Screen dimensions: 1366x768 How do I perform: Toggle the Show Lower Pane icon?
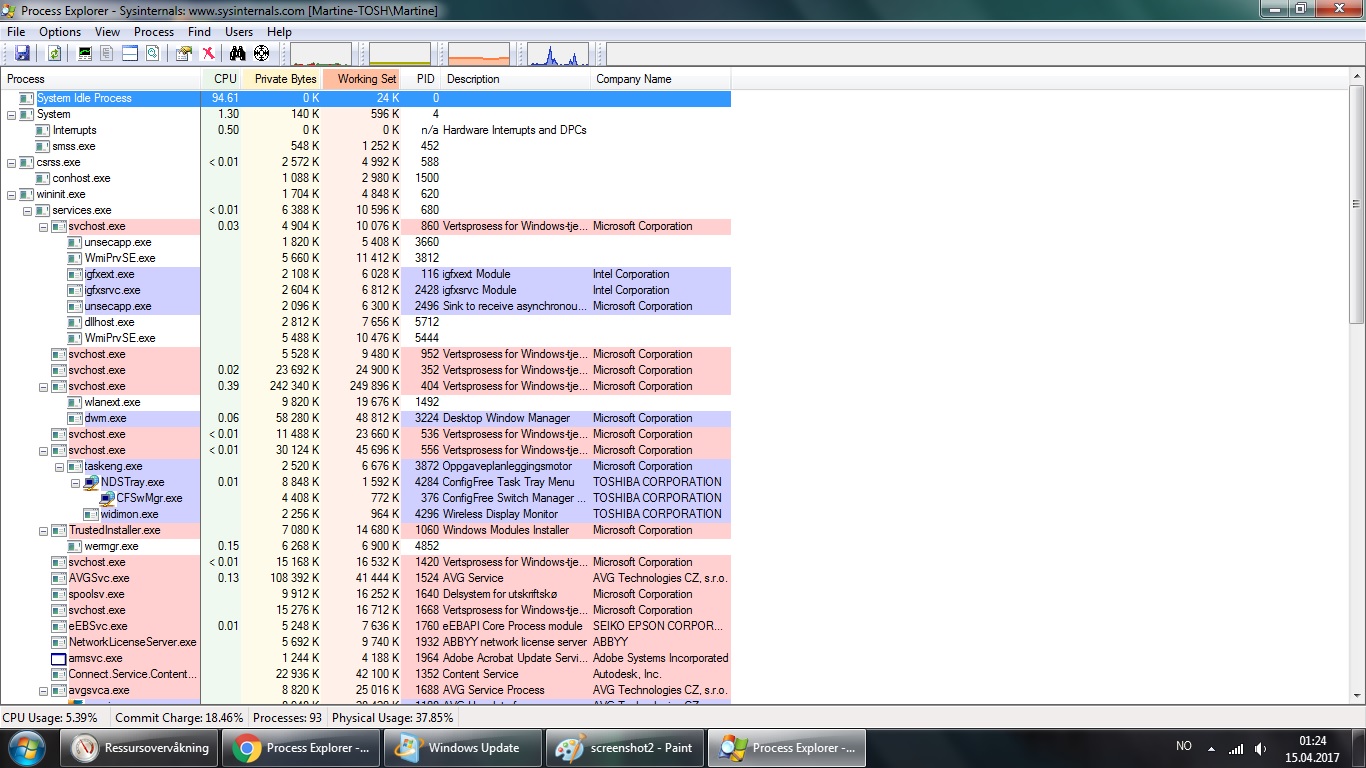[129, 53]
